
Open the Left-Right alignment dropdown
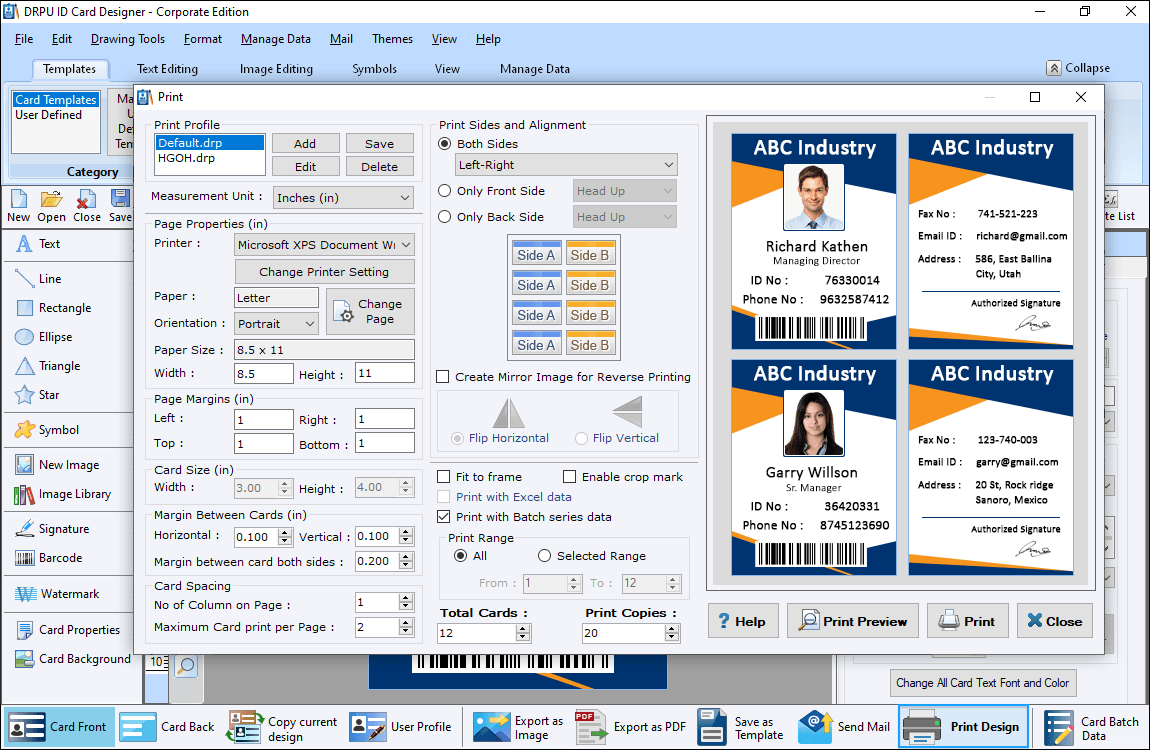pyautogui.click(x=566, y=165)
